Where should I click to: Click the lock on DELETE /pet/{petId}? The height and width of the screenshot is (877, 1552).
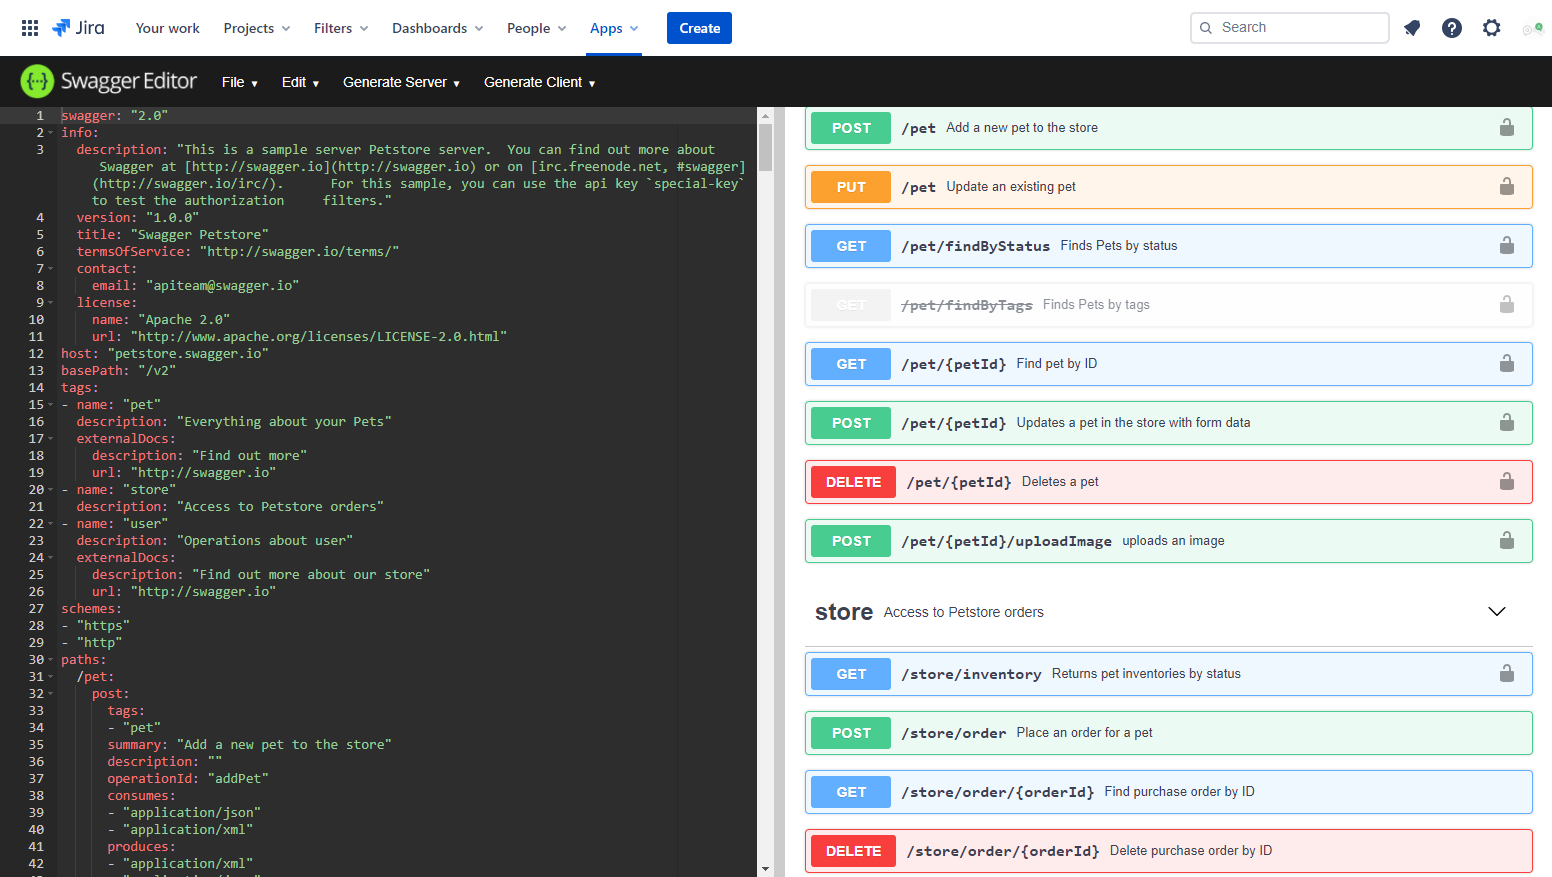coord(1507,482)
